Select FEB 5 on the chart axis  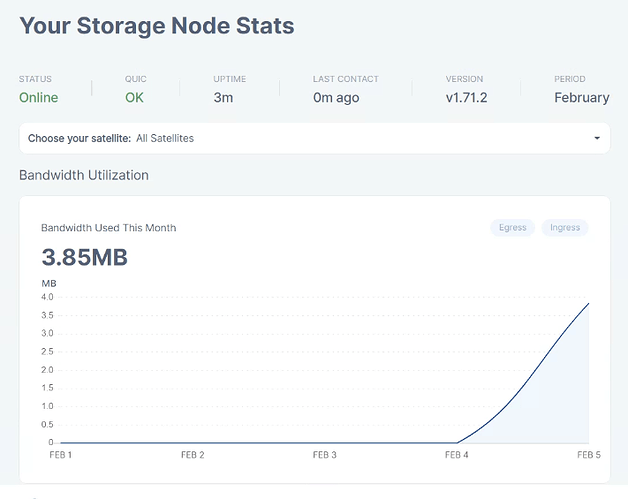[588, 455]
